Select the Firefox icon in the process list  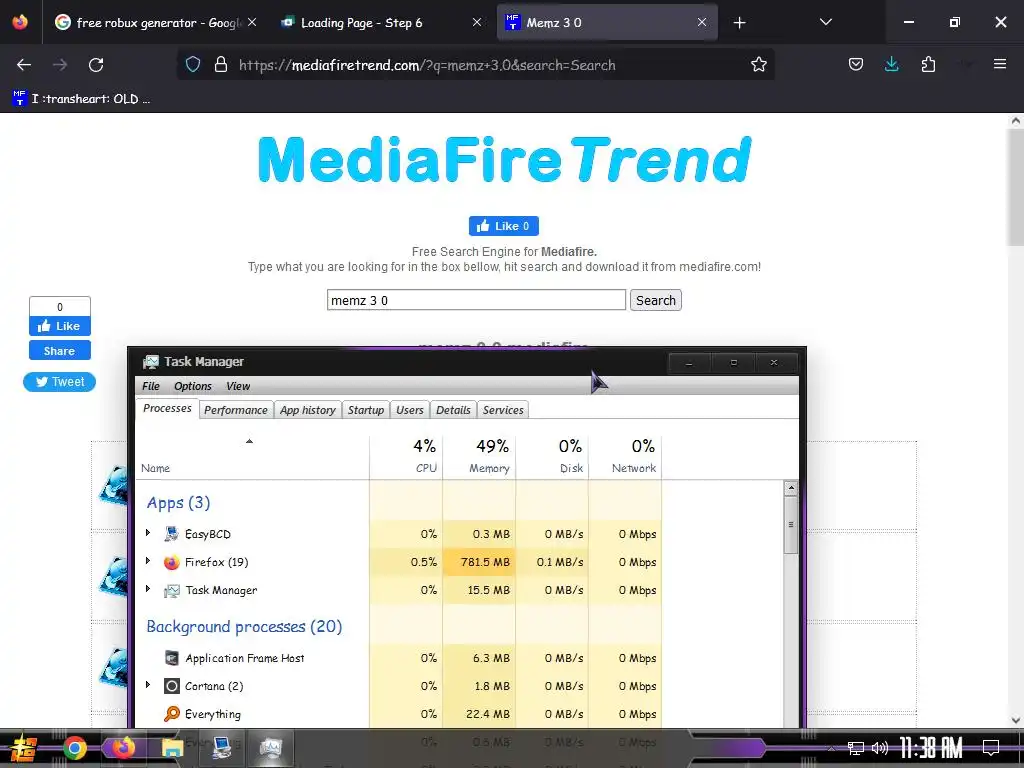pyautogui.click(x=171, y=562)
